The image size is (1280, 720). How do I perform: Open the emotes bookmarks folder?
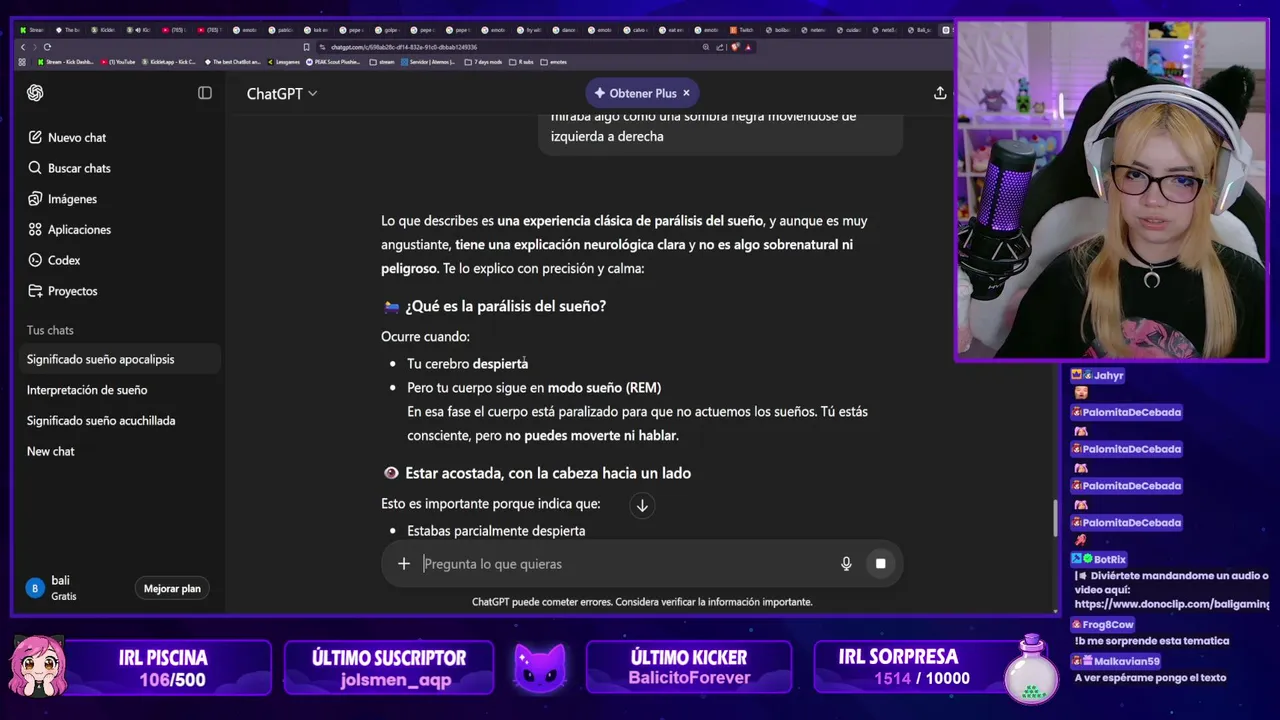pyautogui.click(x=554, y=62)
